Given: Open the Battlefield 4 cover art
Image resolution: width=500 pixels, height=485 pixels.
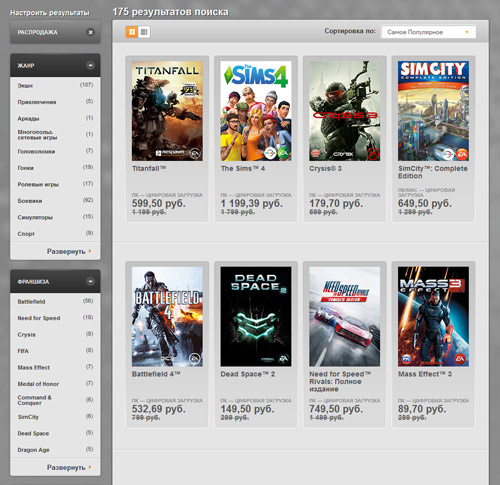Looking at the screenshot, I should [167, 317].
